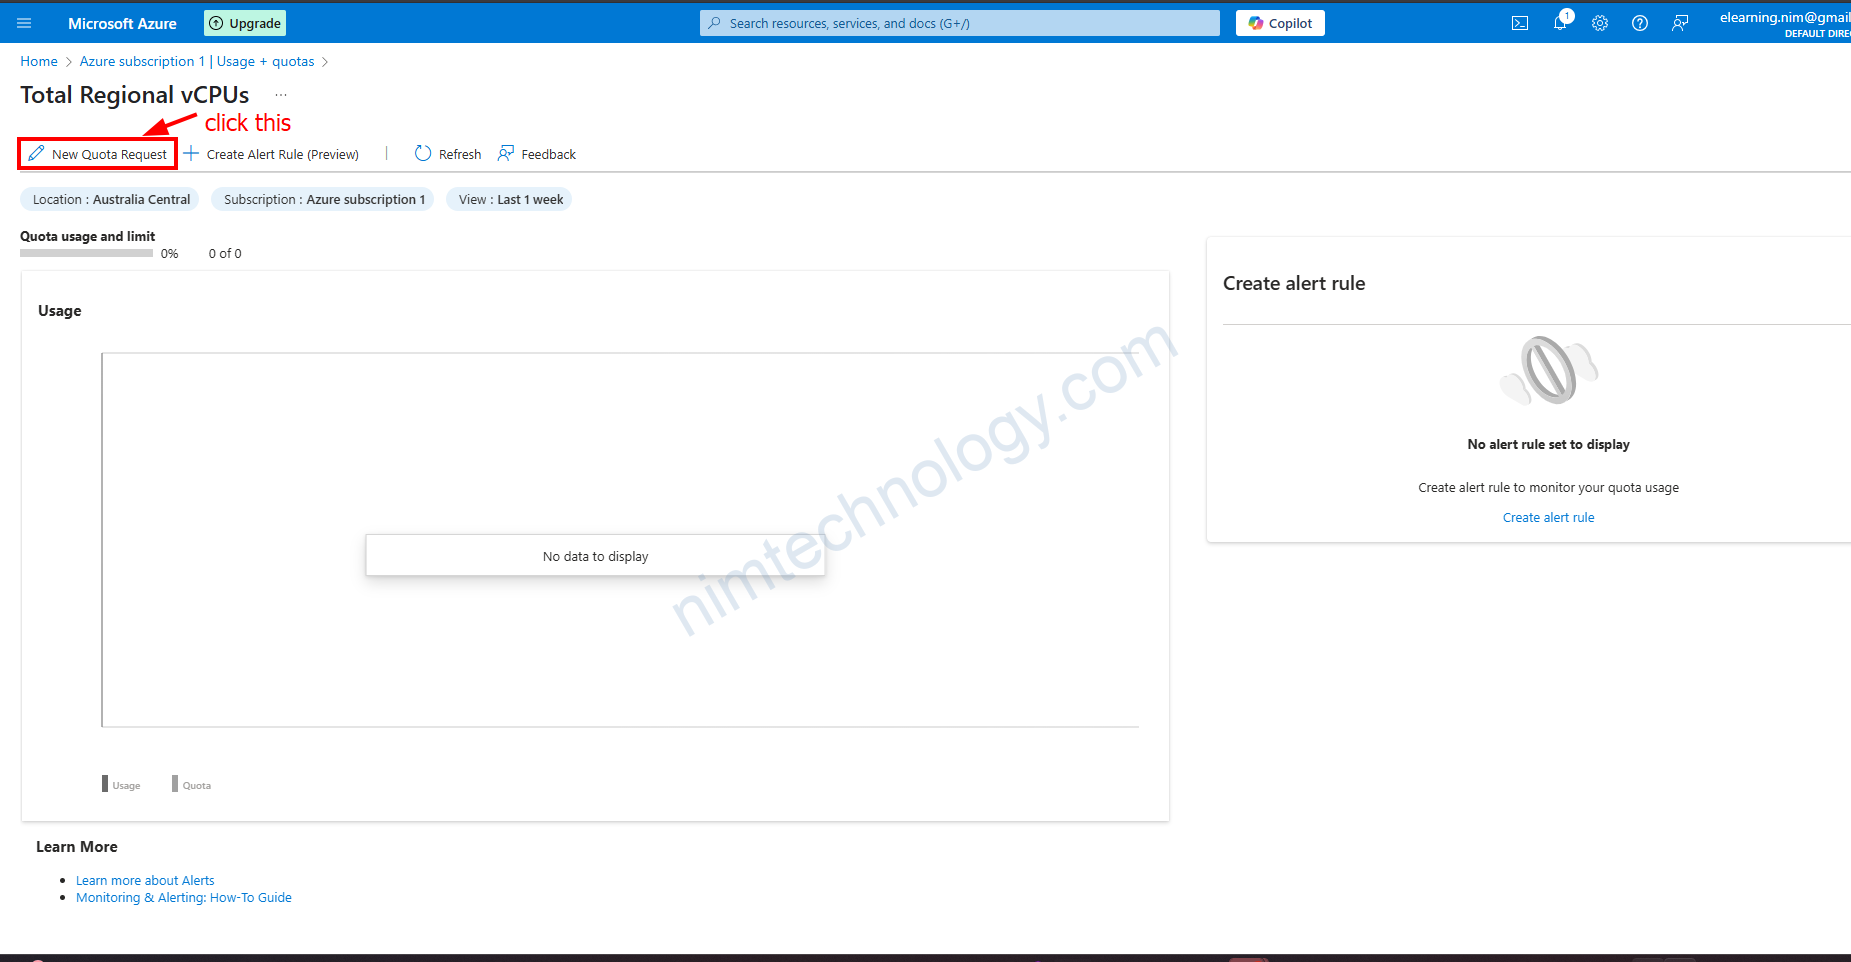Click the Upgrade button
This screenshot has height=962, width=1851.
click(x=245, y=23)
